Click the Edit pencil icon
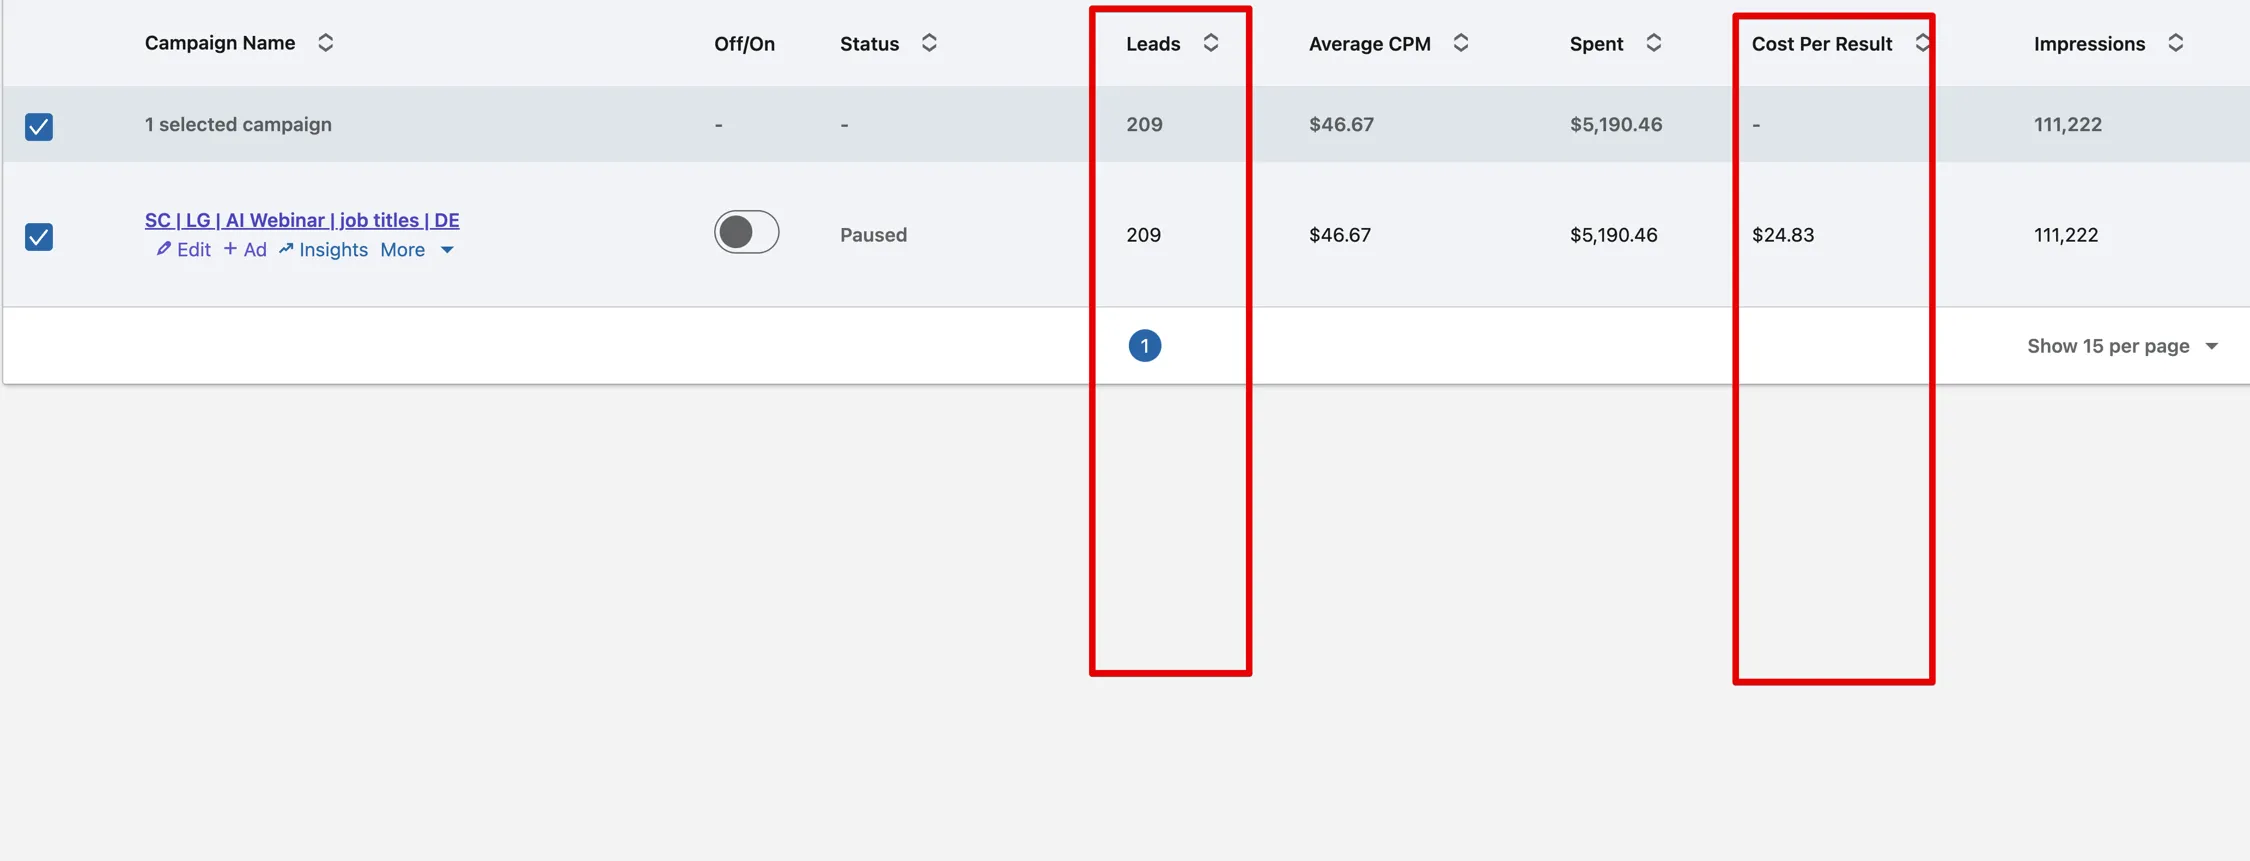 click(164, 249)
